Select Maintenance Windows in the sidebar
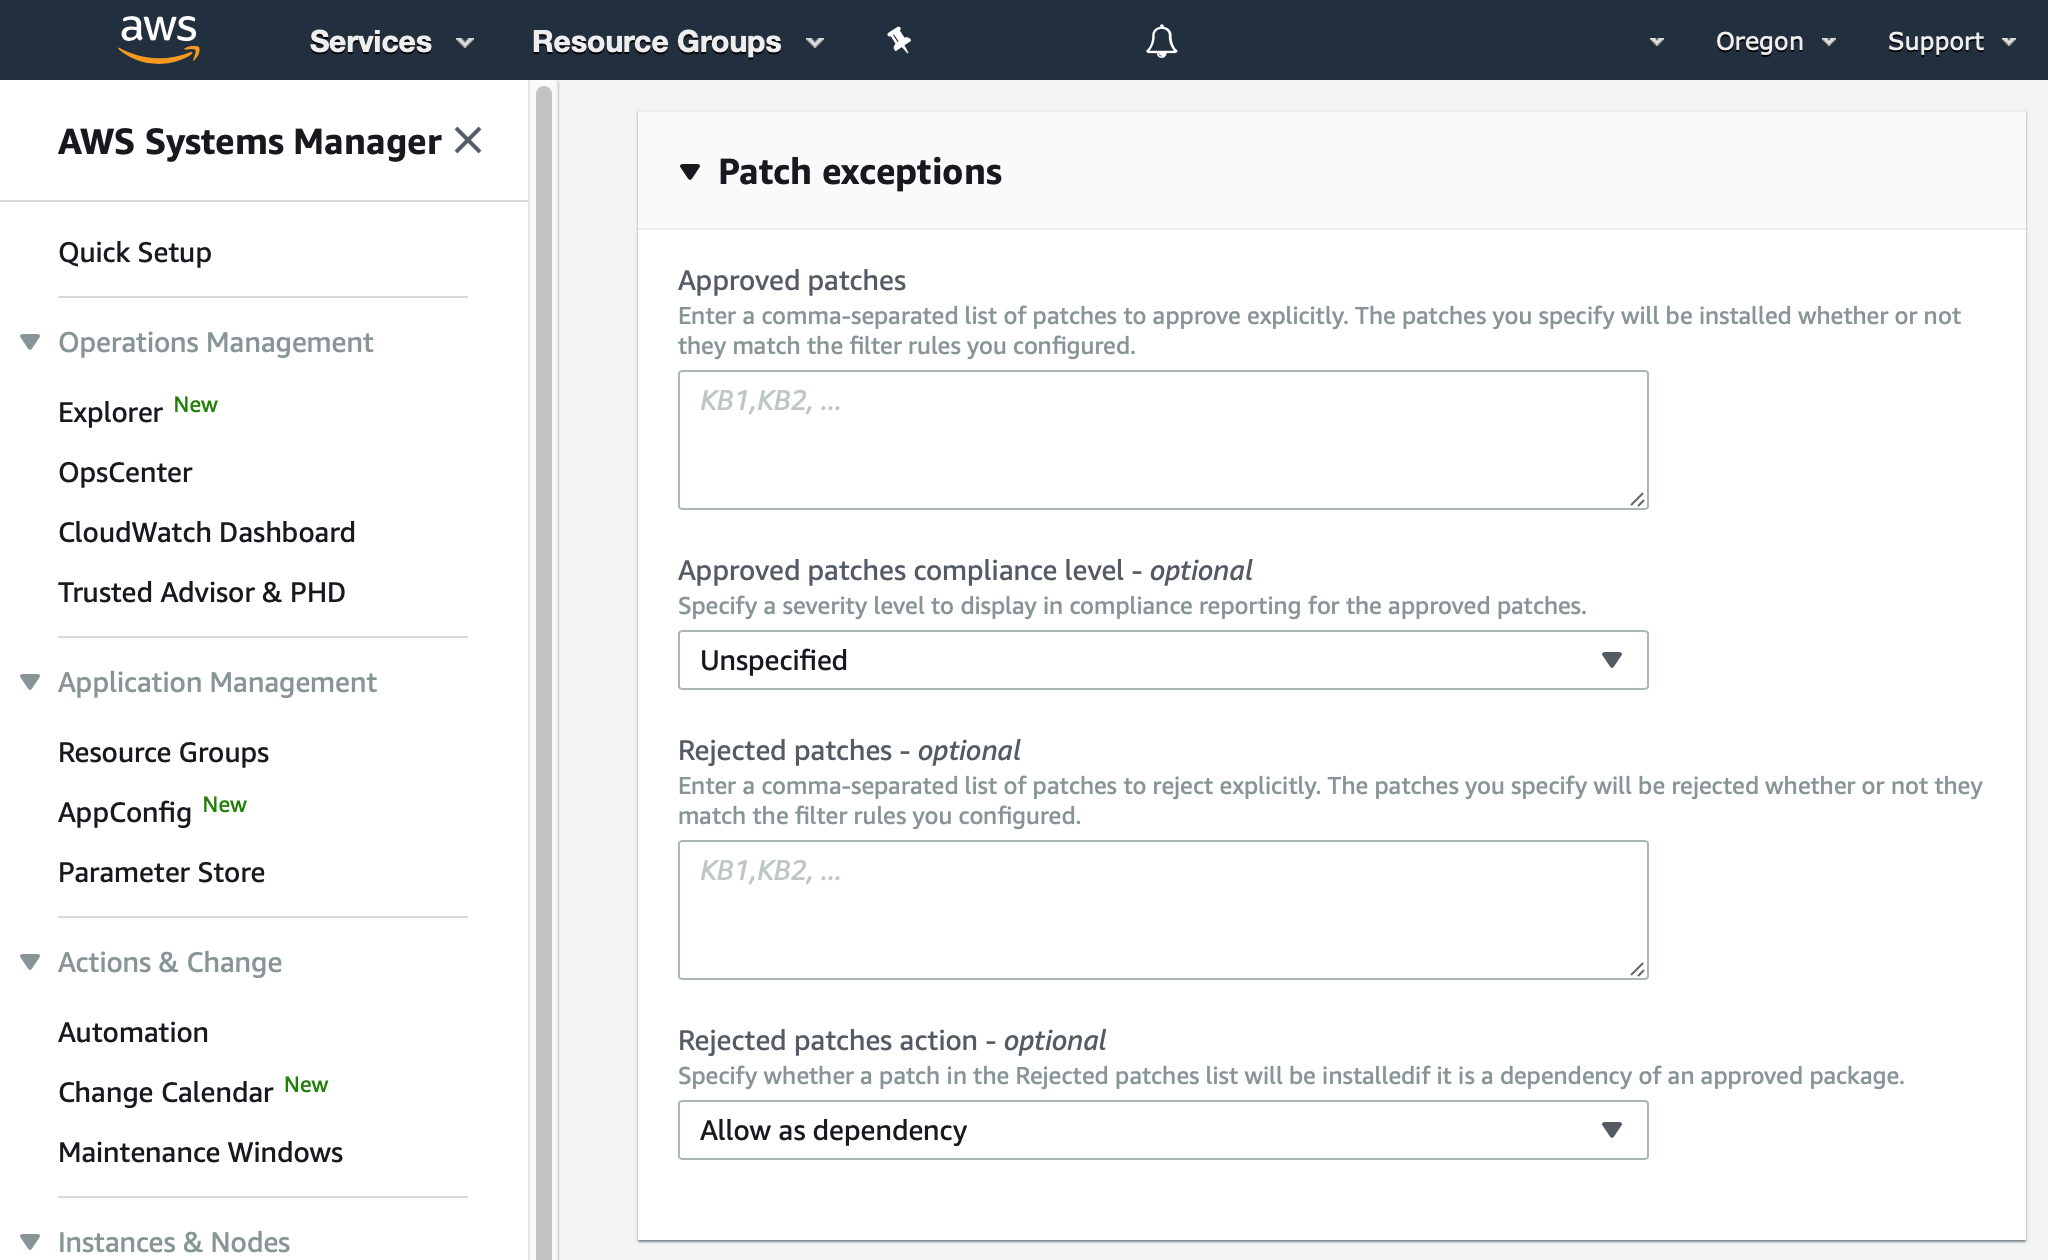2048x1260 pixels. pyautogui.click(x=201, y=1151)
